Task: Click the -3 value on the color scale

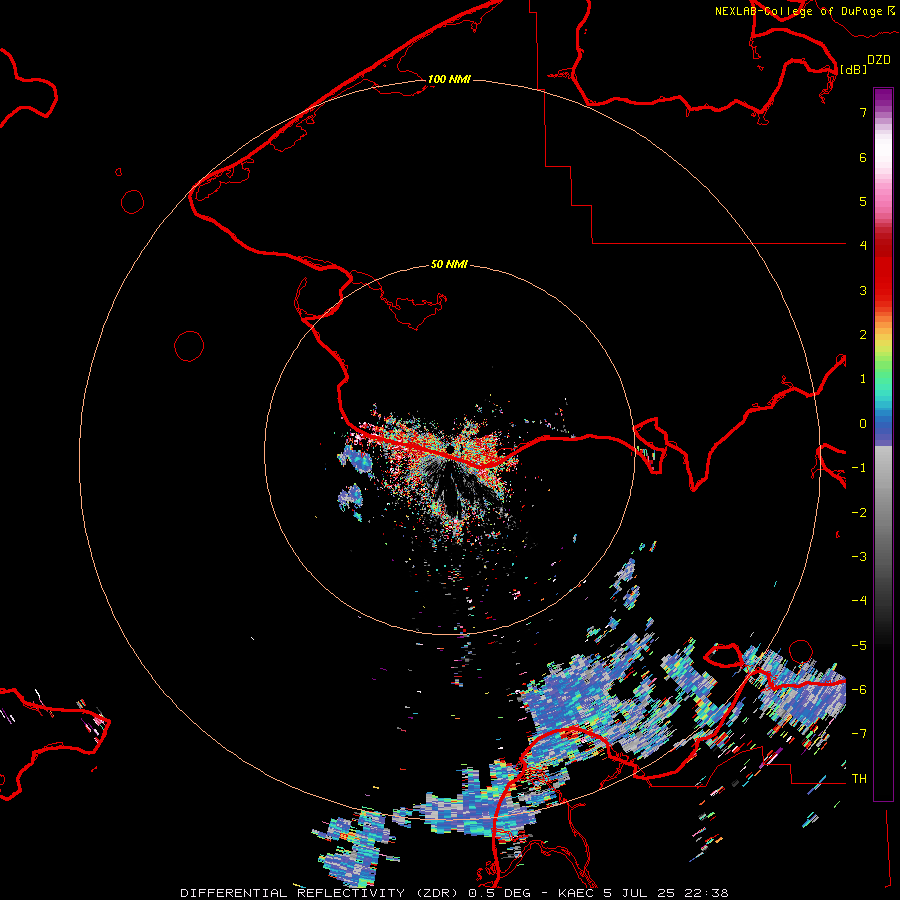Action: (859, 557)
